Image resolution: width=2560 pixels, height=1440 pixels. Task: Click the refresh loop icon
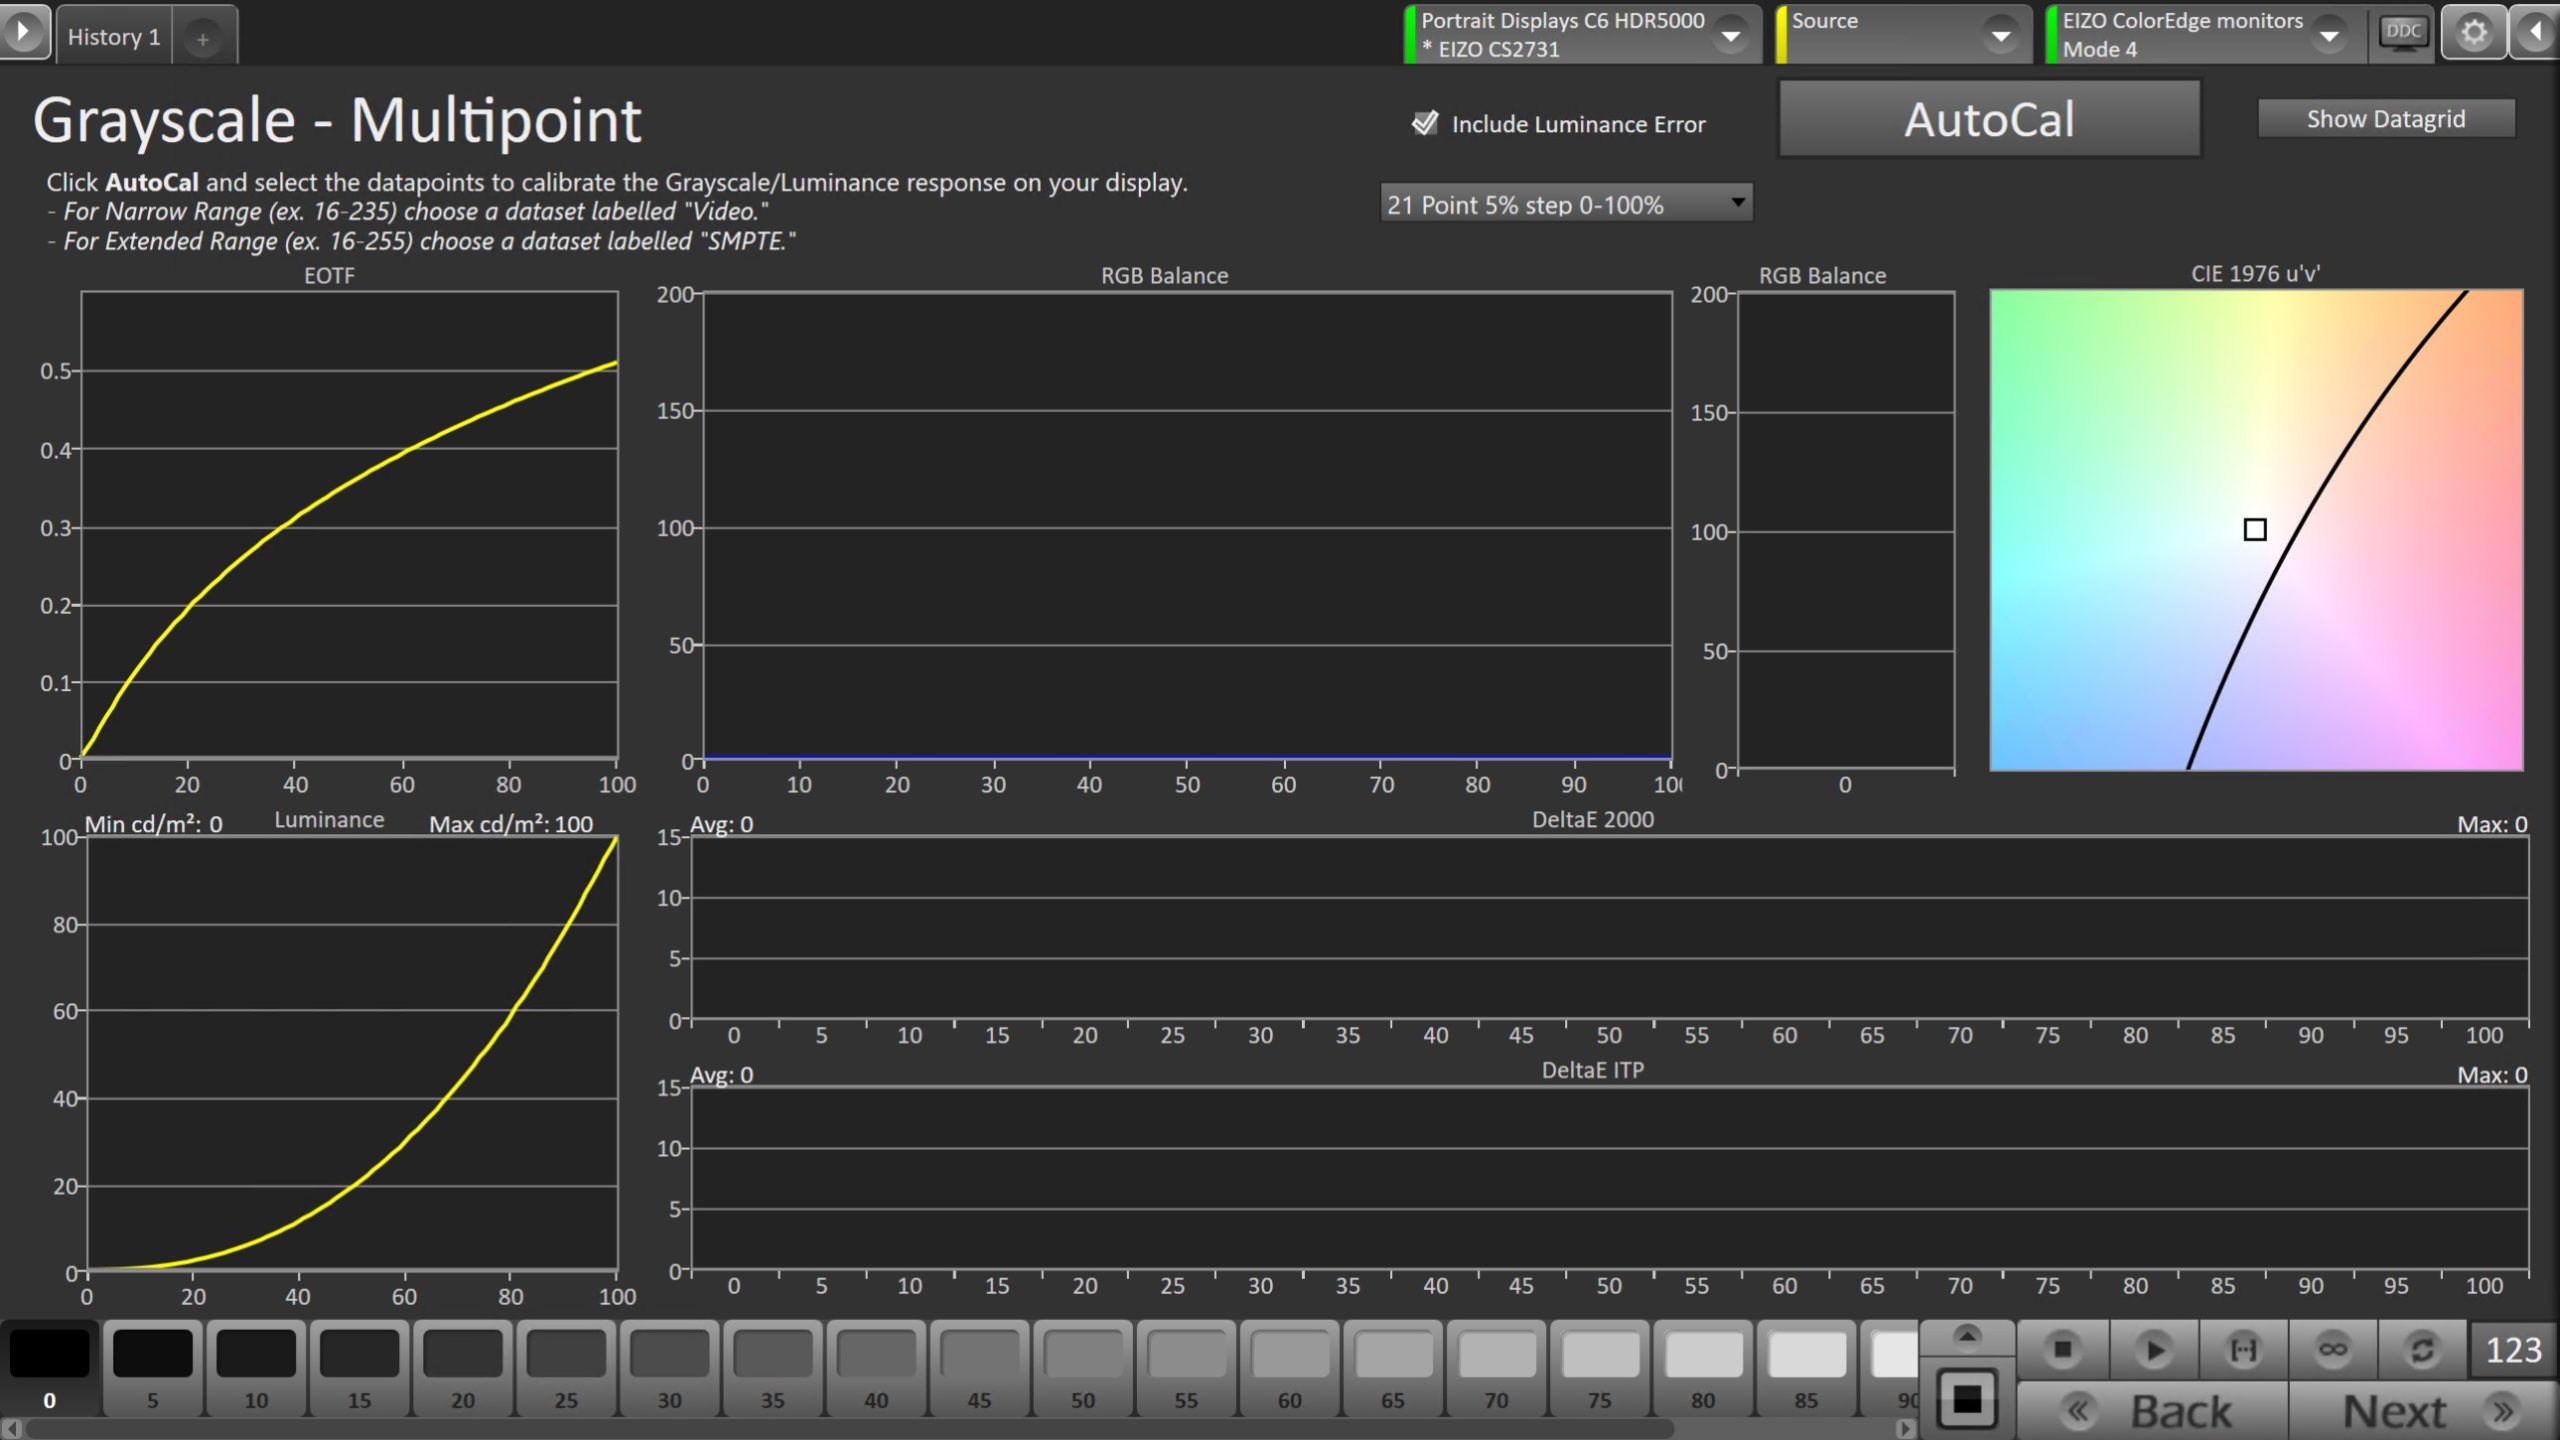[2422, 1350]
